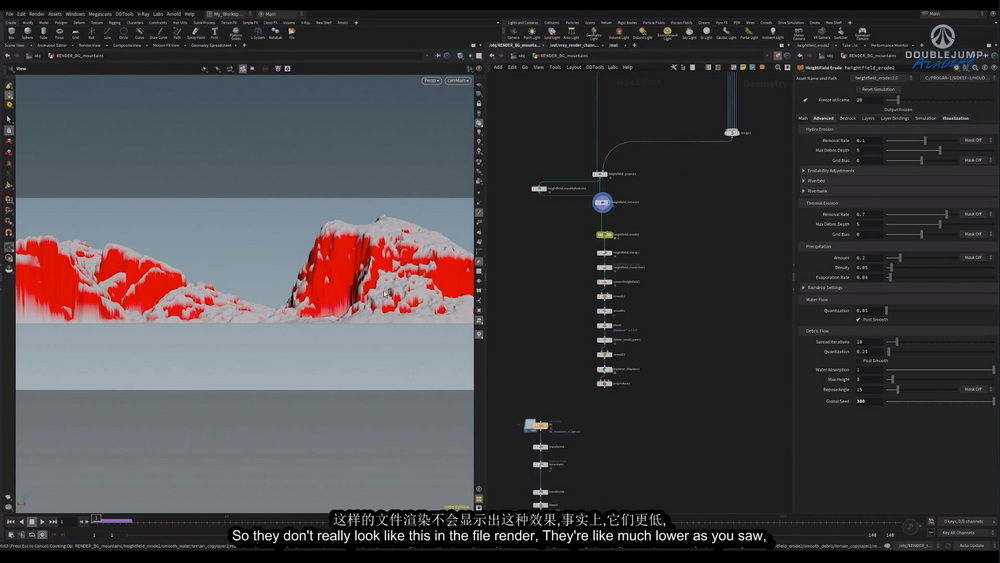Open Hydro Removal Rate Mask Off dropdown
1000x563 pixels.
pos(974,140)
